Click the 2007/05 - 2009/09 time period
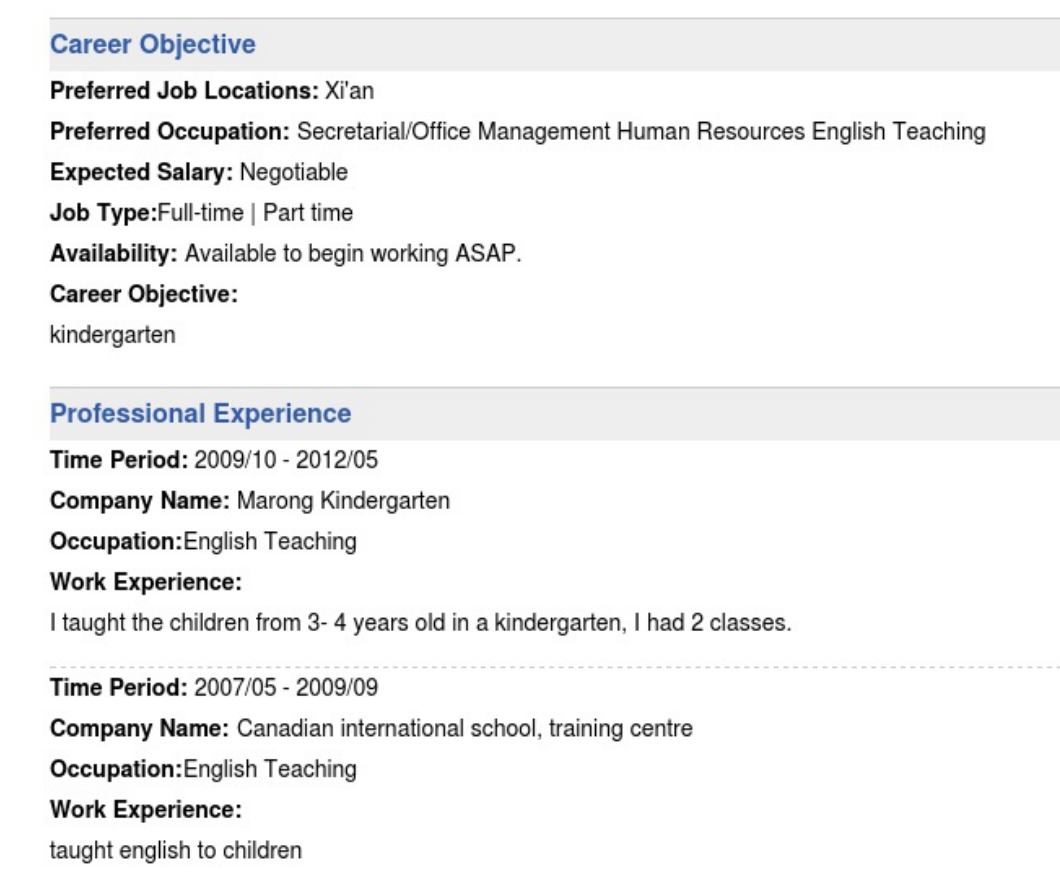Image resolution: width=1060 pixels, height=886 pixels. pos(286,688)
